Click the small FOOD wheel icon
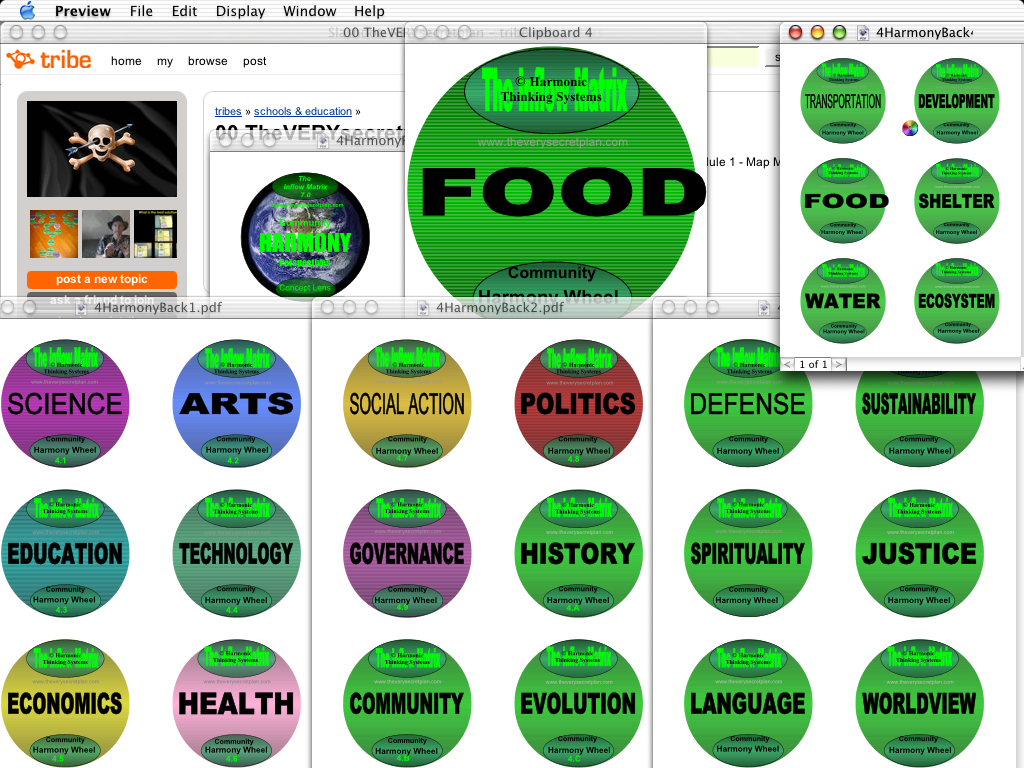This screenshot has width=1024, height=768. point(843,200)
